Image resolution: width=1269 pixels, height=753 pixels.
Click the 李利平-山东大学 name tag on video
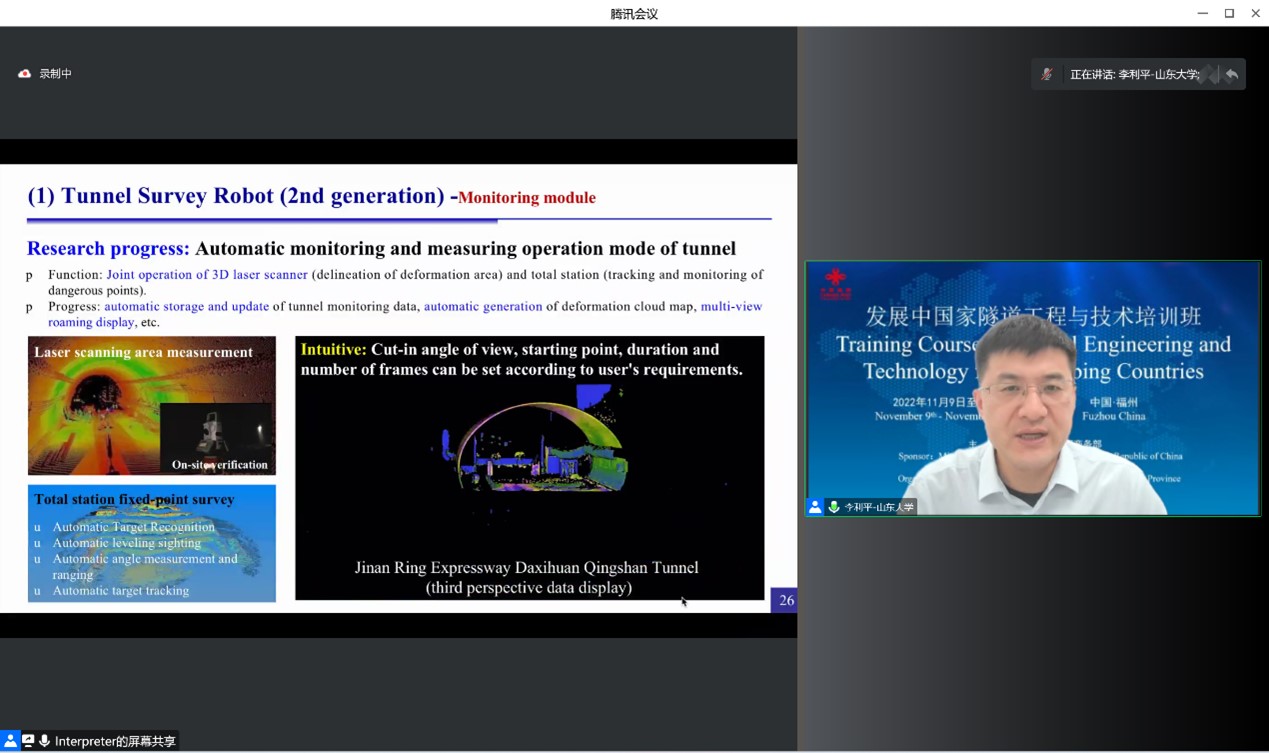(x=878, y=507)
